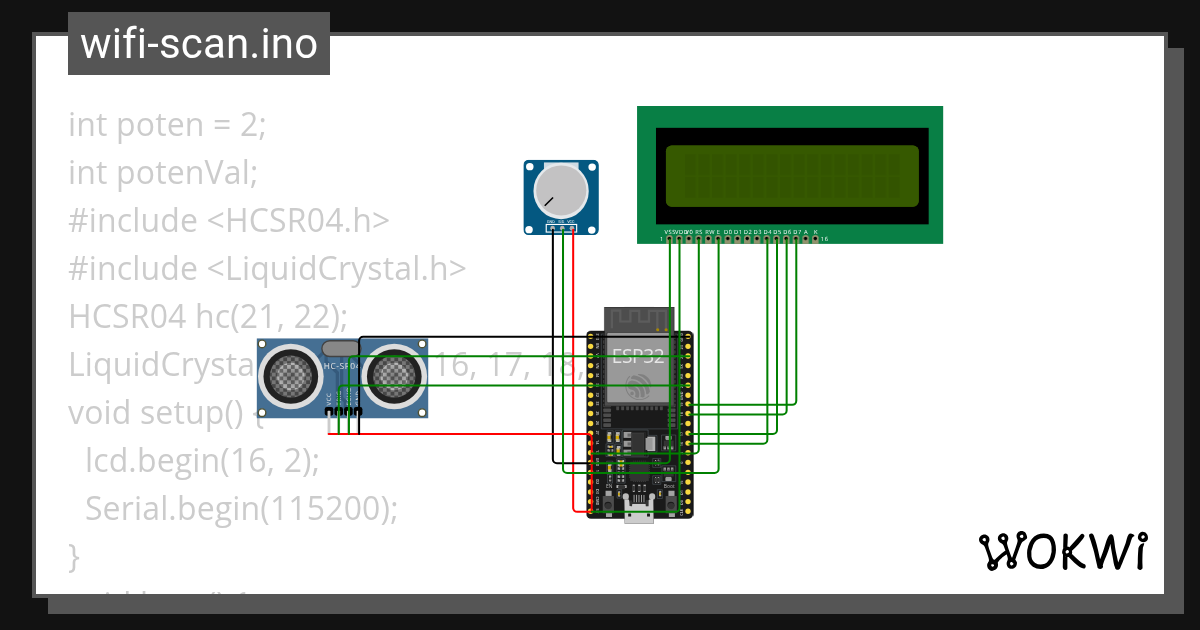Screen dimensions: 1200x630
Task: Click the VCC pin on HC-SR04 sensor
Action: pyautogui.click(x=330, y=411)
